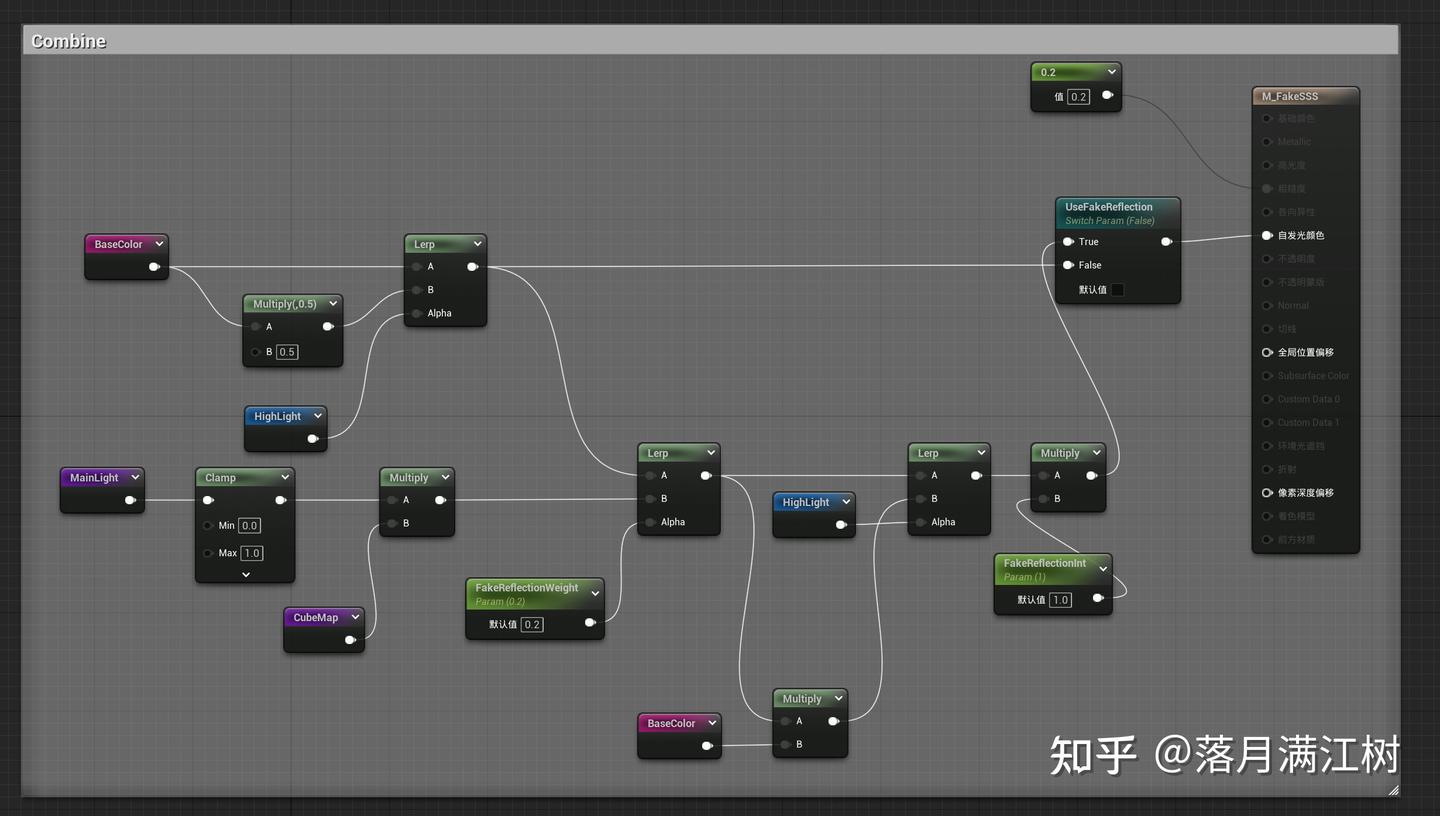Click the disabled Subsurface Color pin on M_FakeSSS
This screenshot has height=816, width=1440.
pos(1267,376)
